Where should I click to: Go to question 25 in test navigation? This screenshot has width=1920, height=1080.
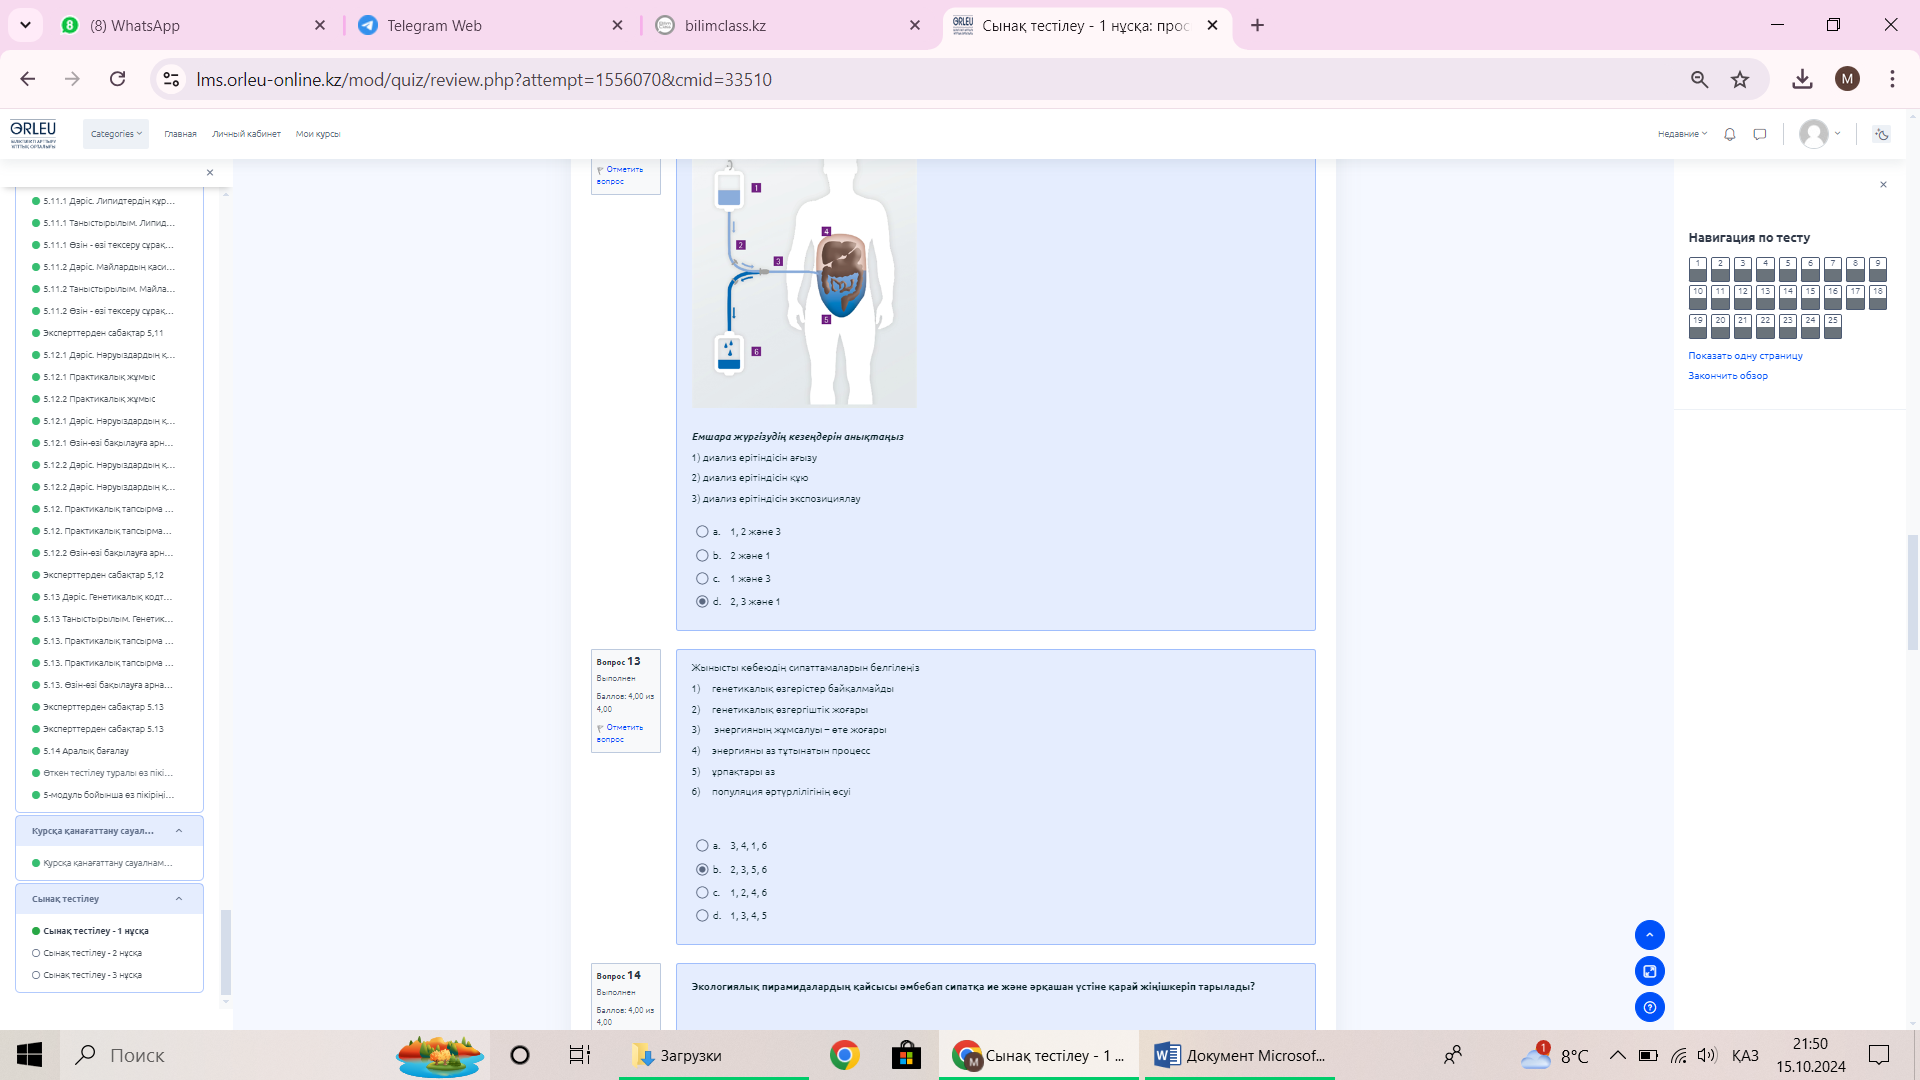click(1832, 326)
